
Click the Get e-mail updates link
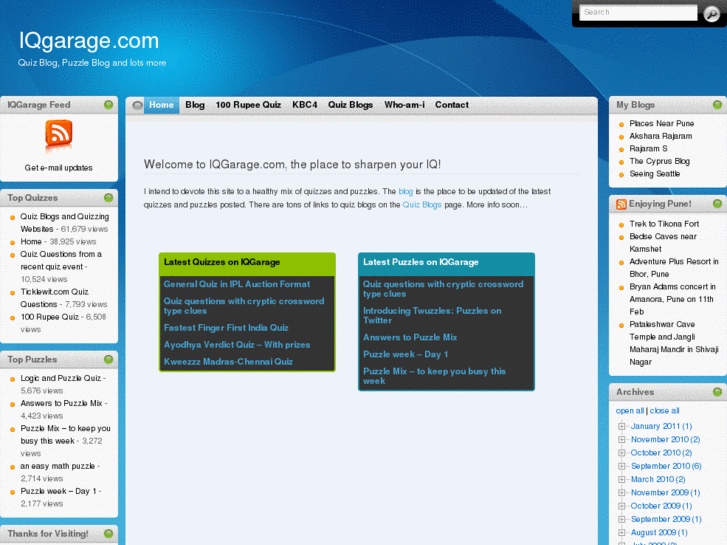coord(58,168)
